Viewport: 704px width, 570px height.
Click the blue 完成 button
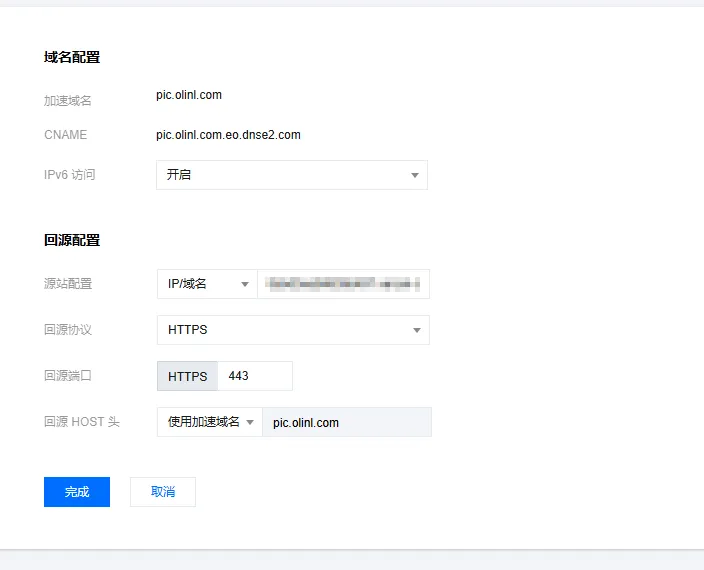[77, 492]
